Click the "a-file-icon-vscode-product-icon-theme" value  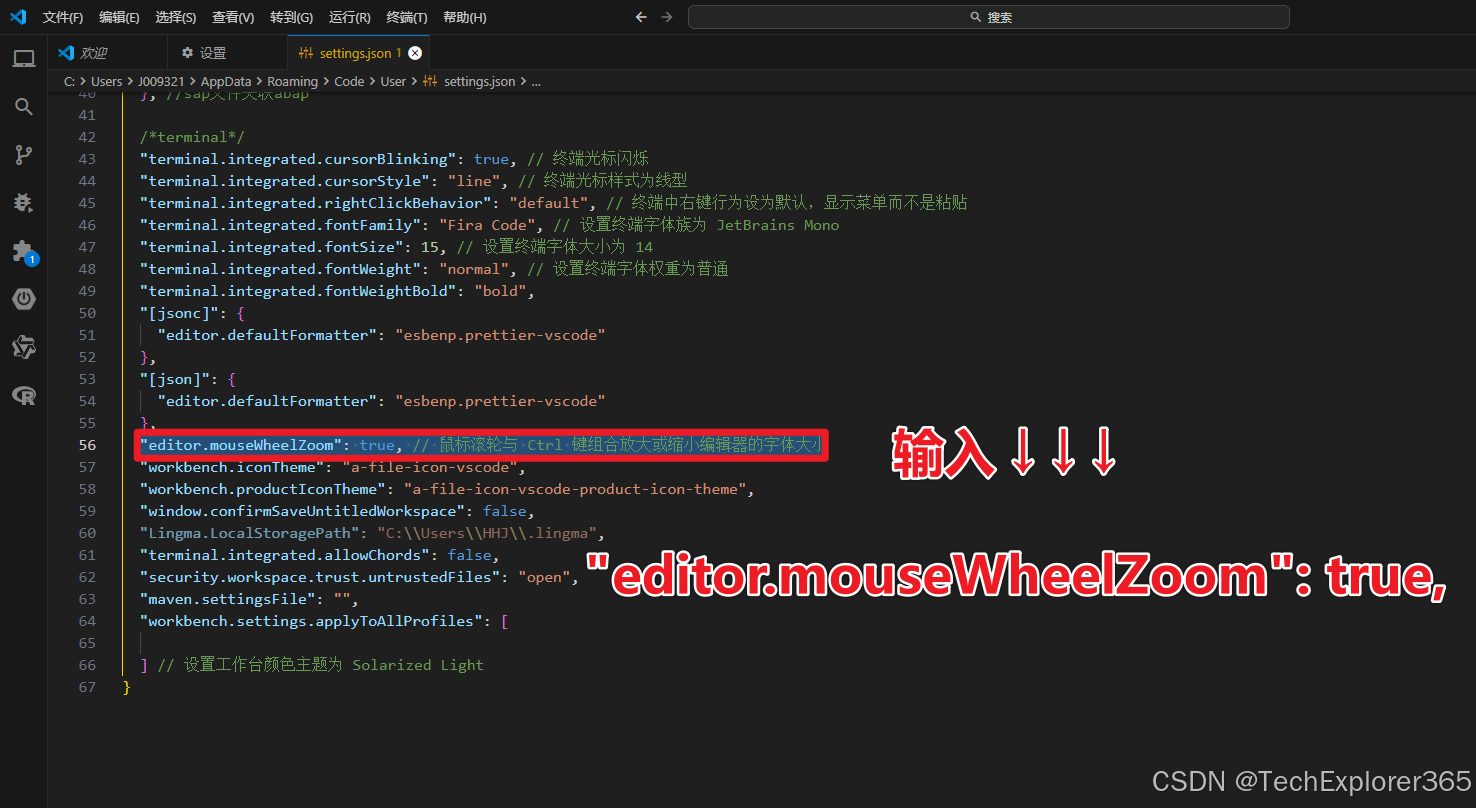[577, 489]
